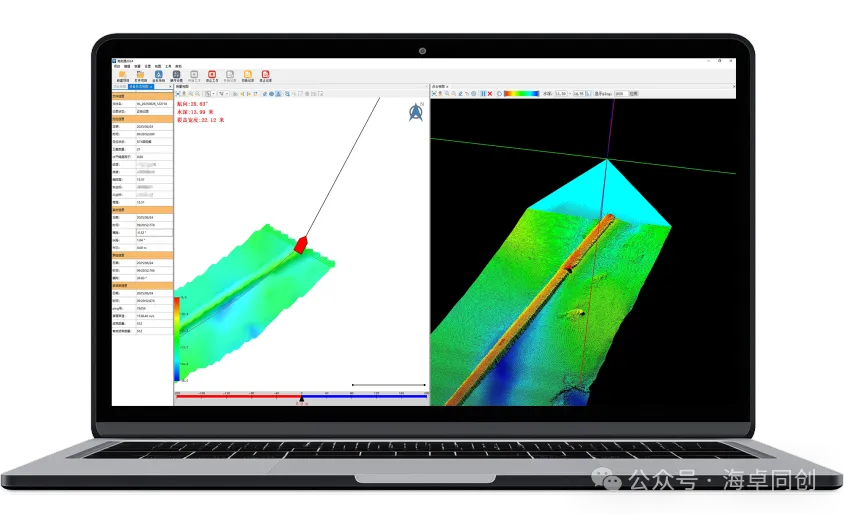Click the red Stop Recording toolbar icon
The height and width of the screenshot is (514, 844).
(265, 75)
